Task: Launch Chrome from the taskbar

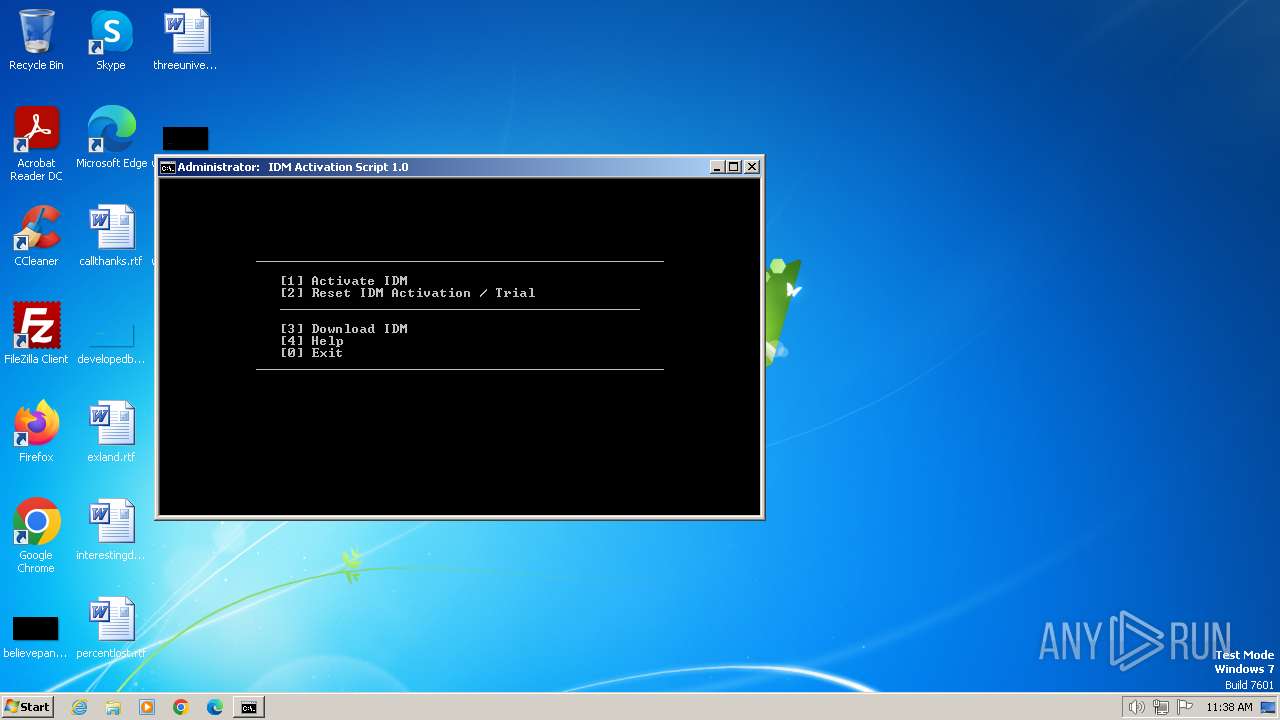Action: point(181,707)
